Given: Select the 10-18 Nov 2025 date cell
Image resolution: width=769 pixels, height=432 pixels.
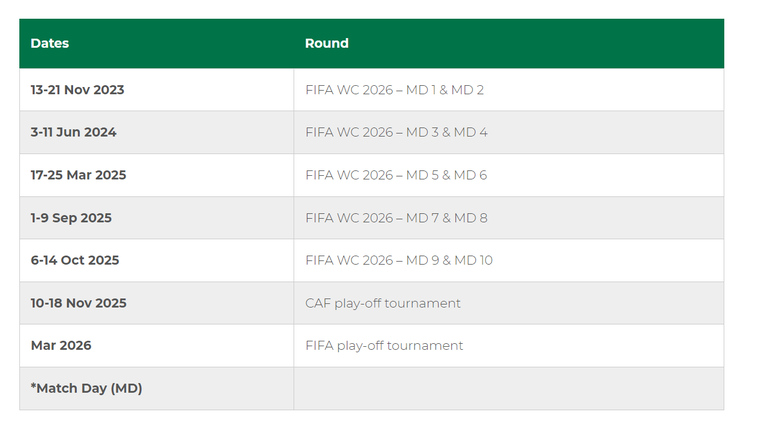Looking at the screenshot, I should point(79,303).
